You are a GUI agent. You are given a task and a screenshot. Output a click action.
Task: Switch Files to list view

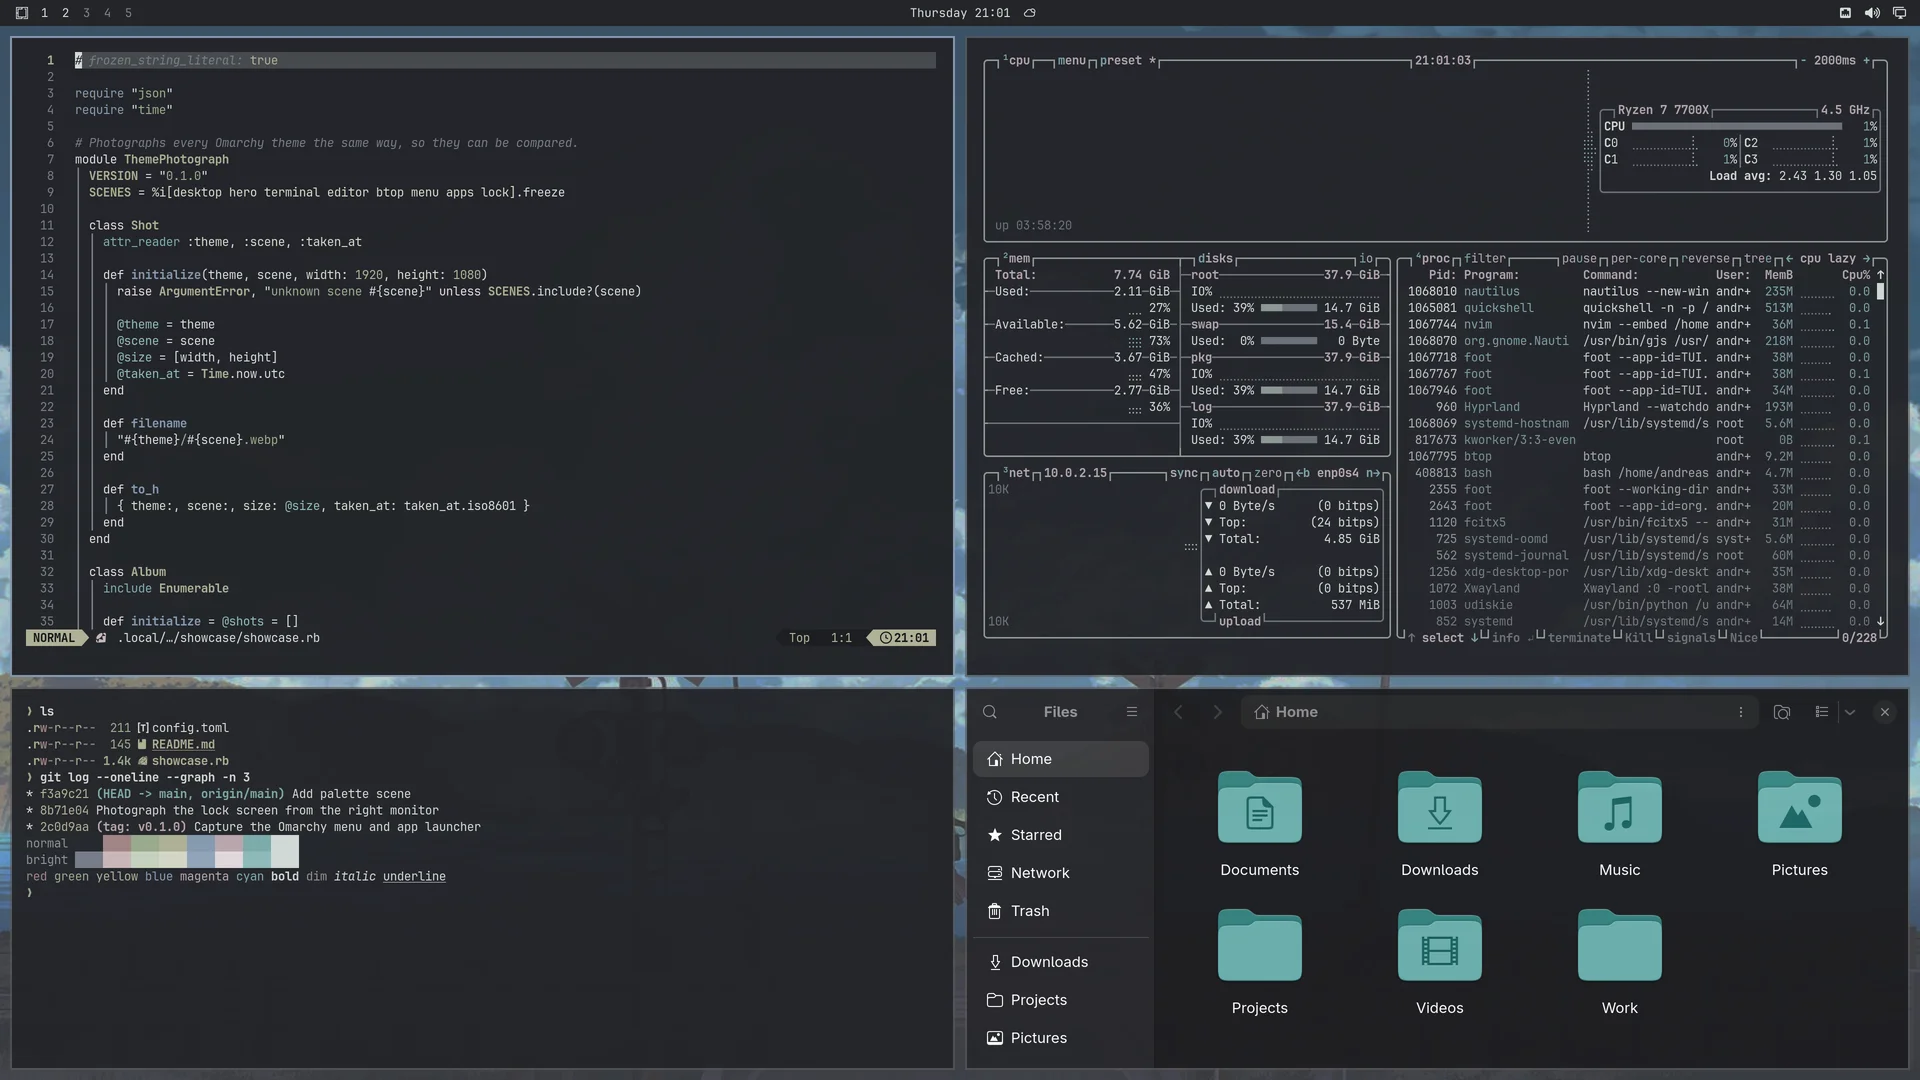tap(1822, 712)
